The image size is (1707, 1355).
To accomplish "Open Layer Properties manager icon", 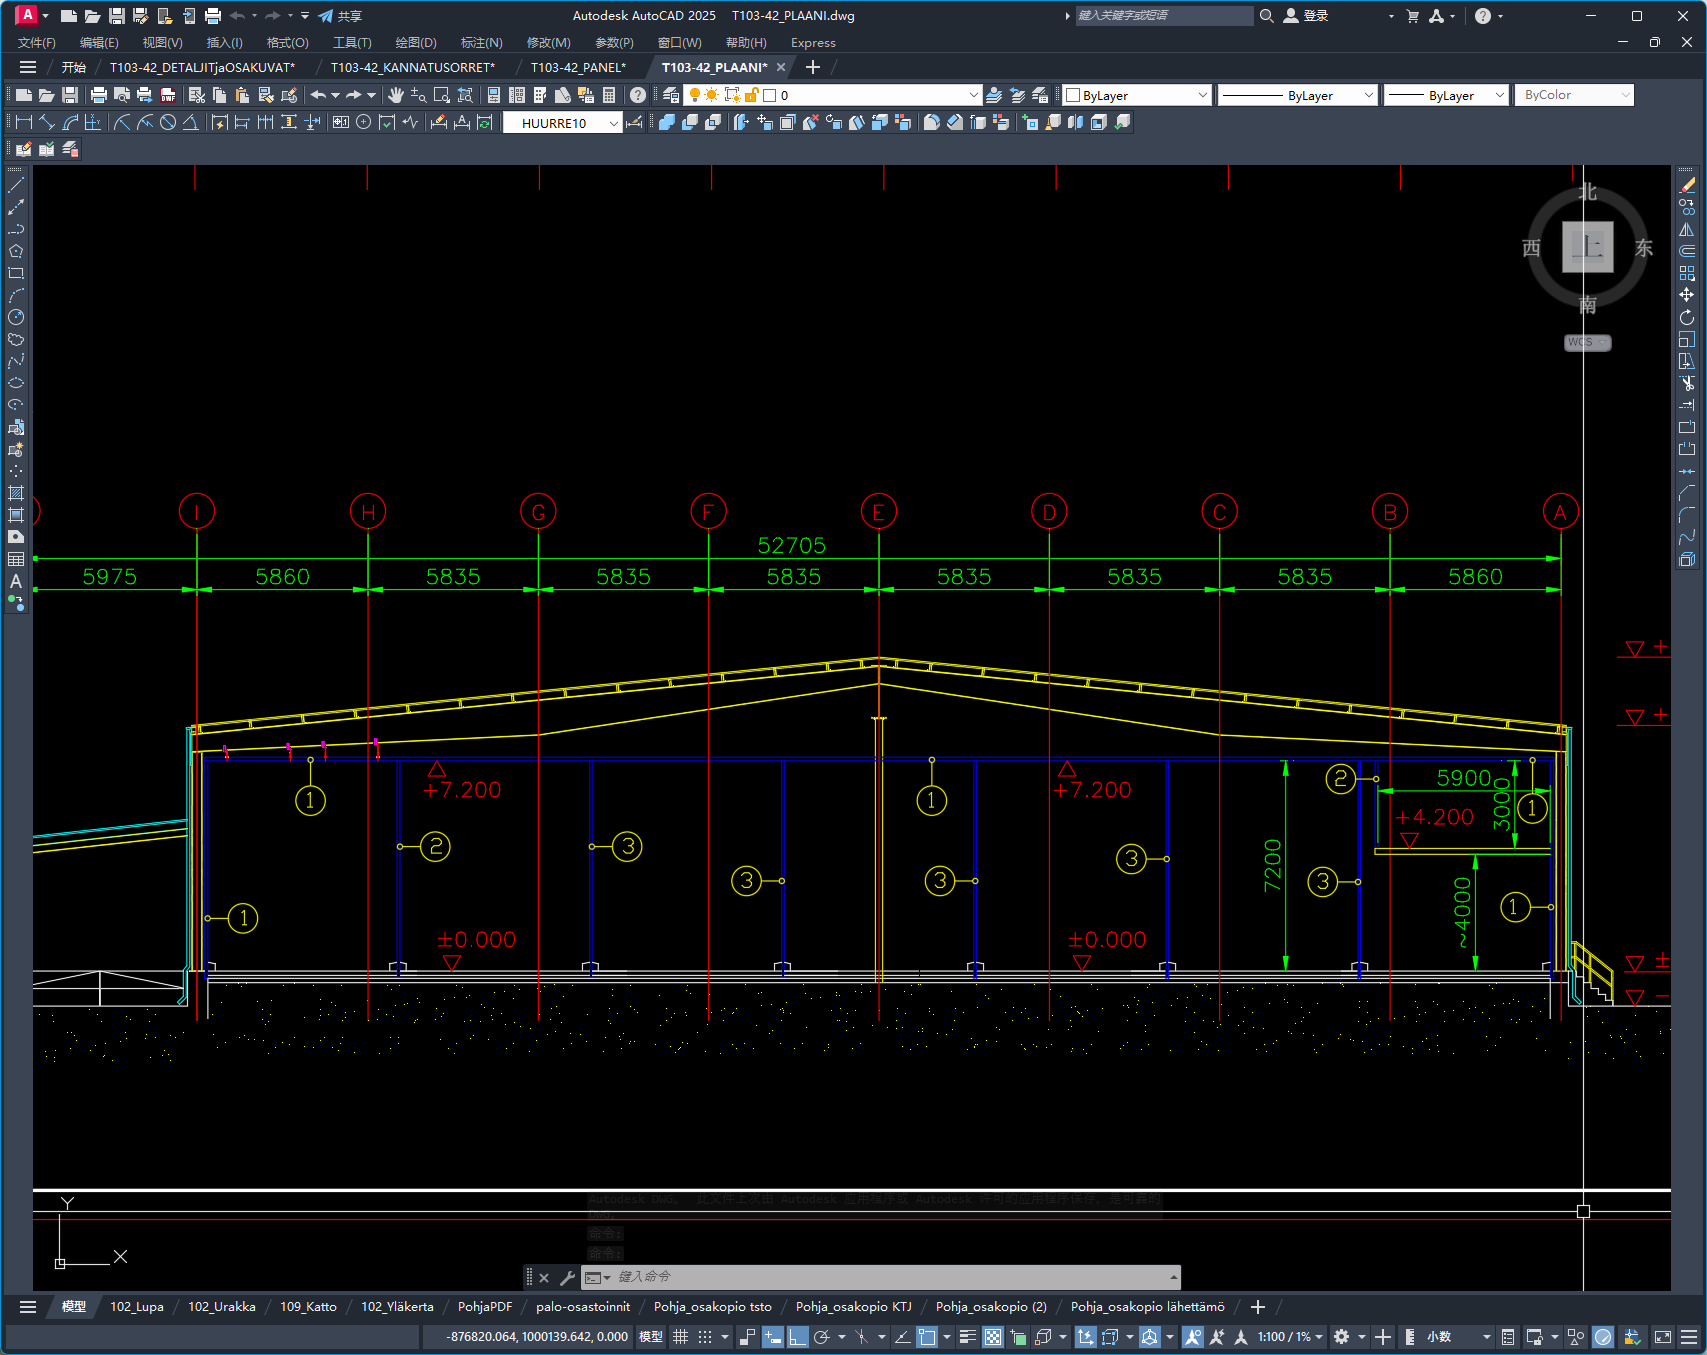I will pyautogui.click(x=671, y=95).
